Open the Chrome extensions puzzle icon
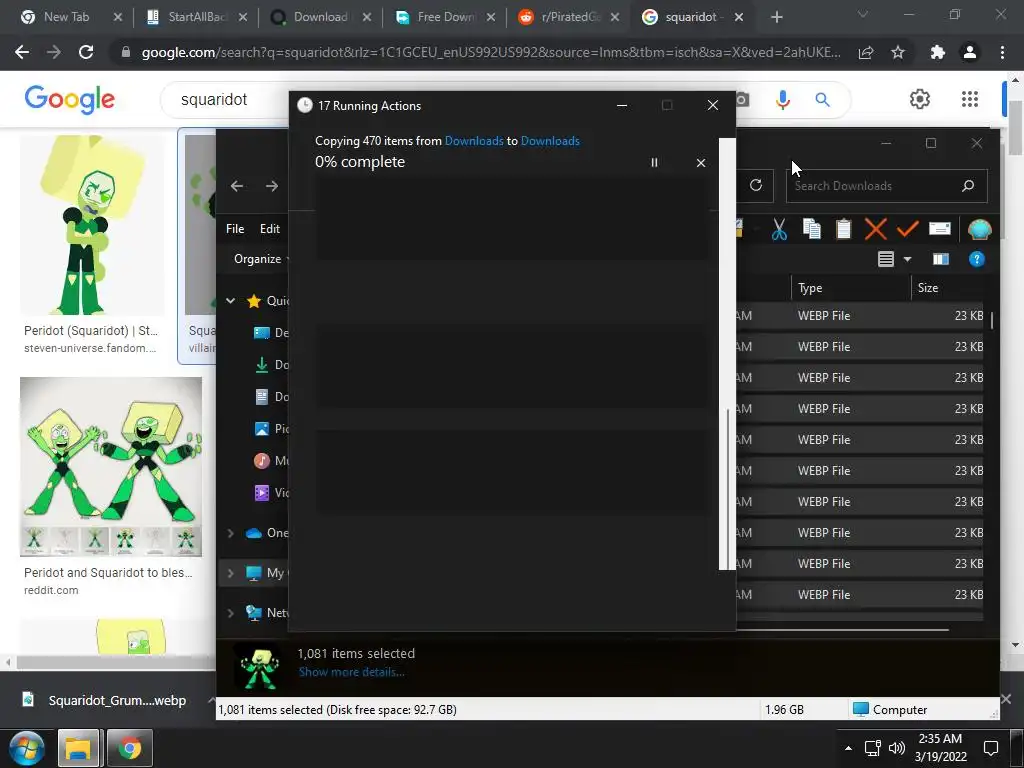 click(x=938, y=52)
